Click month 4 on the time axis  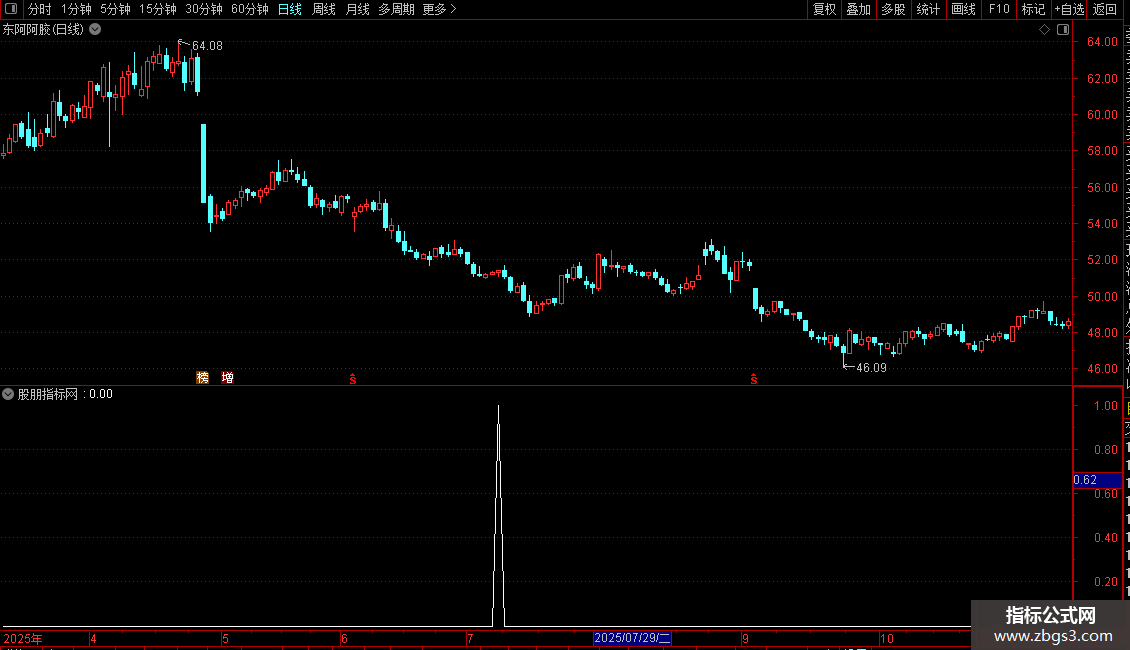pyautogui.click(x=94, y=638)
